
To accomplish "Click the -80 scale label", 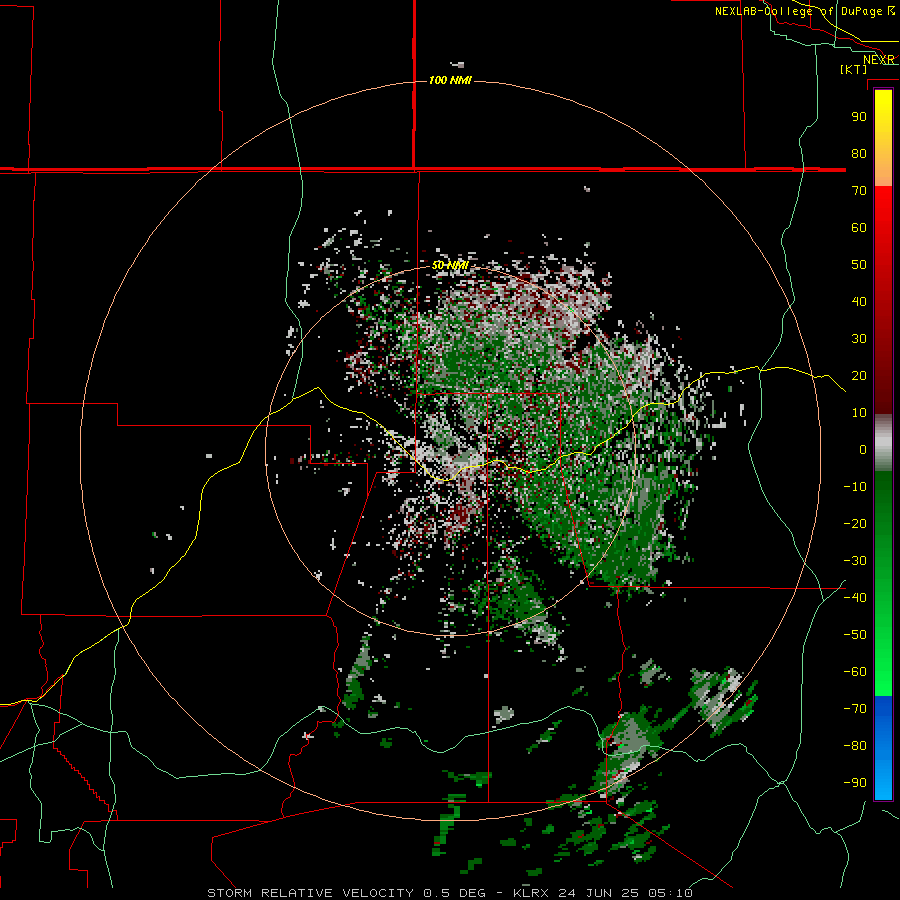I will (855, 746).
